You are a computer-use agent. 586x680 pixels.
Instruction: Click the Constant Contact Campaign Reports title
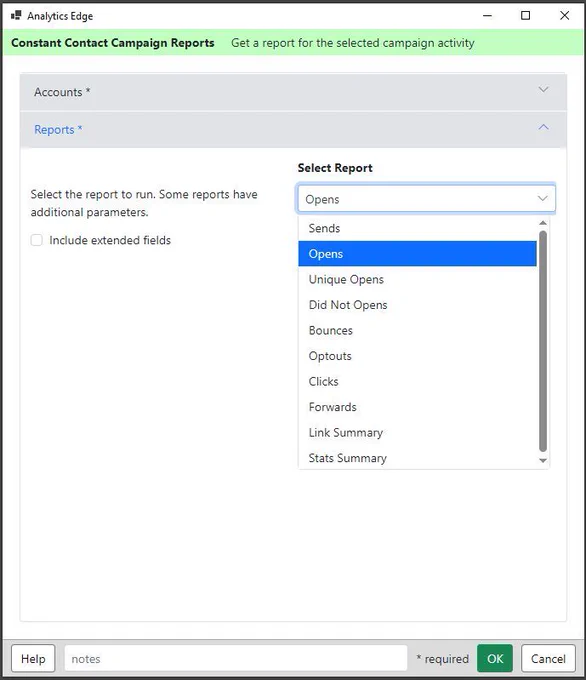tap(113, 43)
